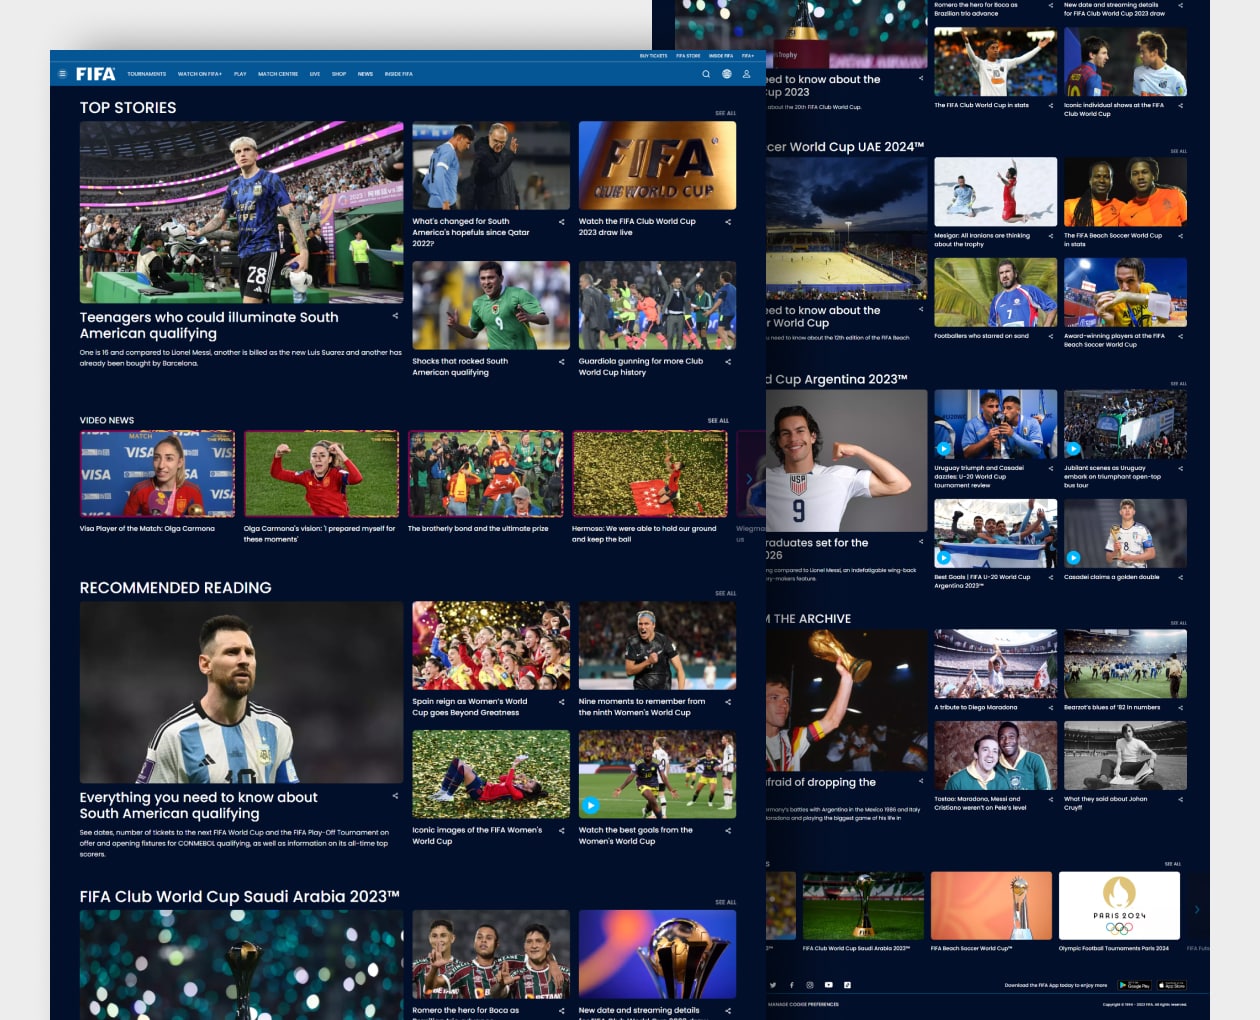Image resolution: width=1260 pixels, height=1020 pixels.
Task: Click See All beside Top Stories
Action: pos(726,113)
